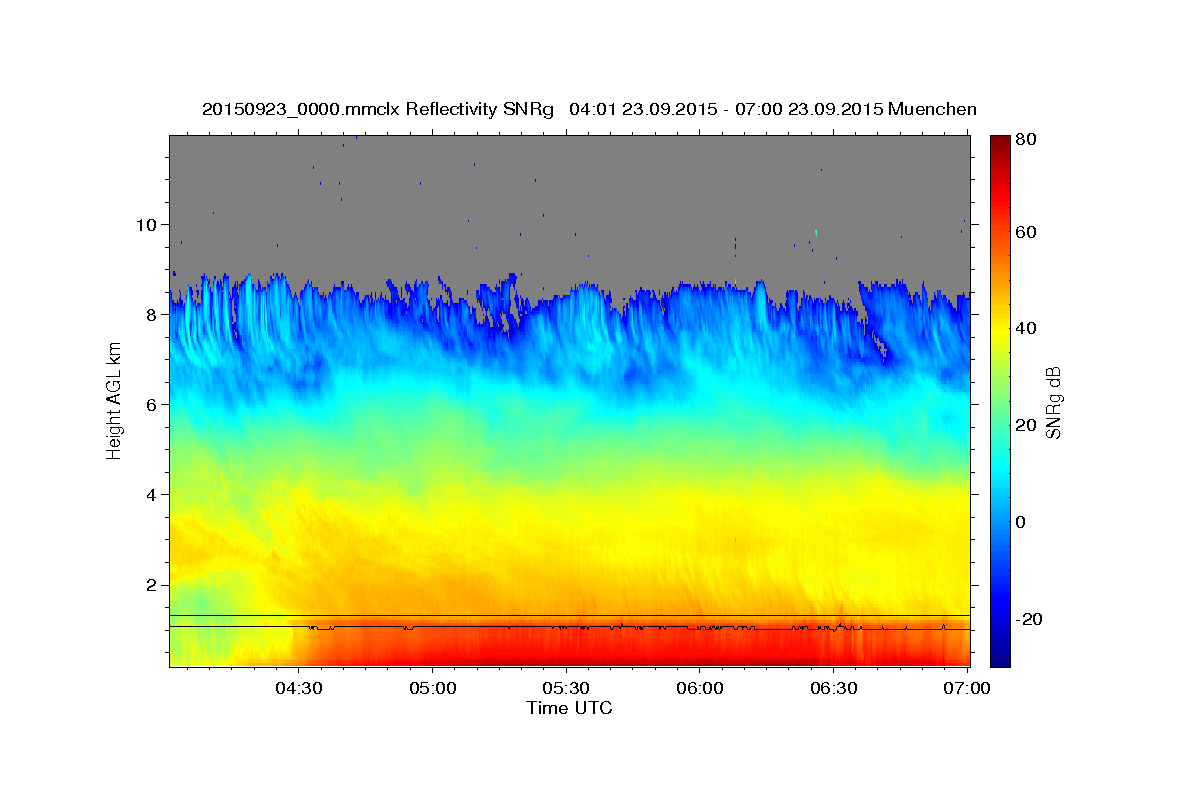The height and width of the screenshot is (800, 1200).
Task: Click the "SNRg dB" colorbar label
Action: [x=1052, y=402]
